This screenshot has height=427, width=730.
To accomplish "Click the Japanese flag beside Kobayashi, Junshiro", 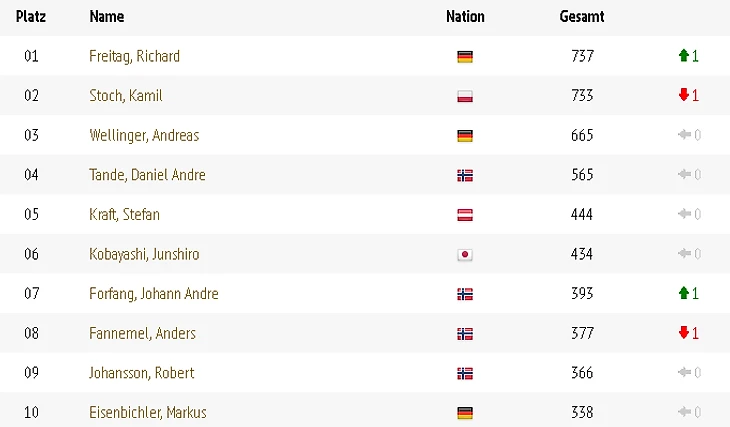I will (464, 255).
